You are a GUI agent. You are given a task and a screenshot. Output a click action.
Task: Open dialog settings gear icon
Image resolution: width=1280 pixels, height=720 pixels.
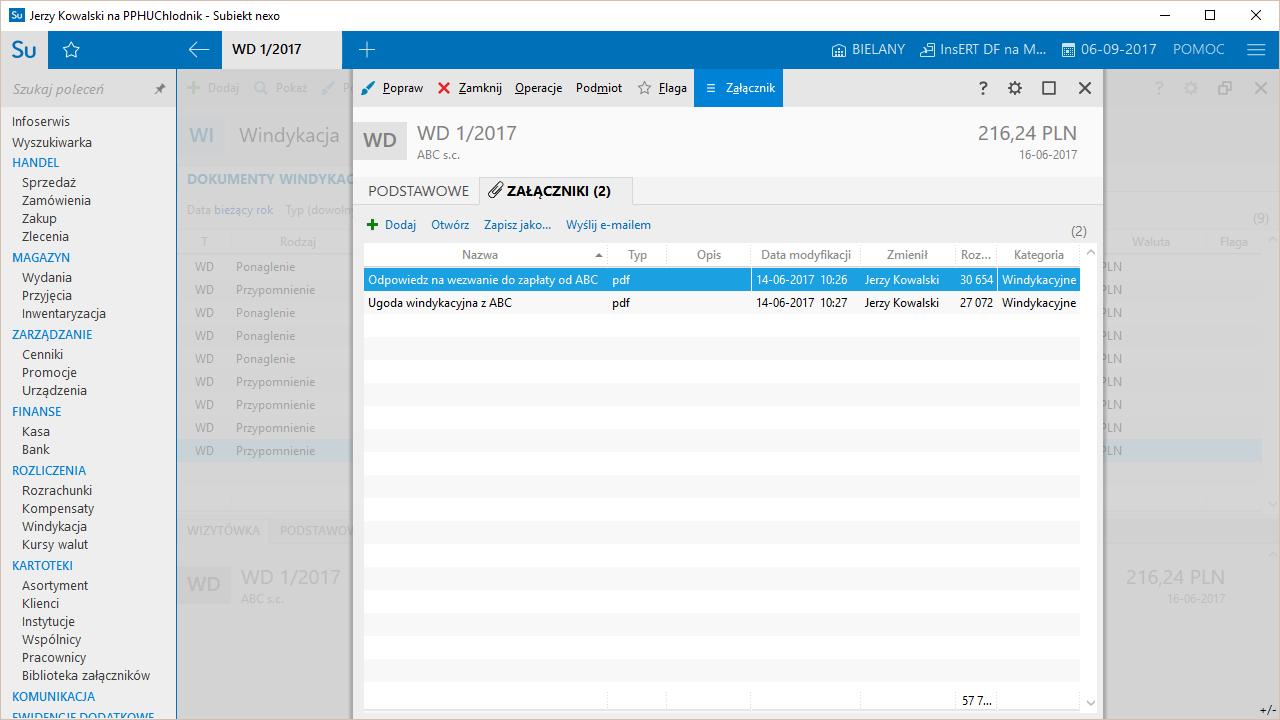[1015, 88]
